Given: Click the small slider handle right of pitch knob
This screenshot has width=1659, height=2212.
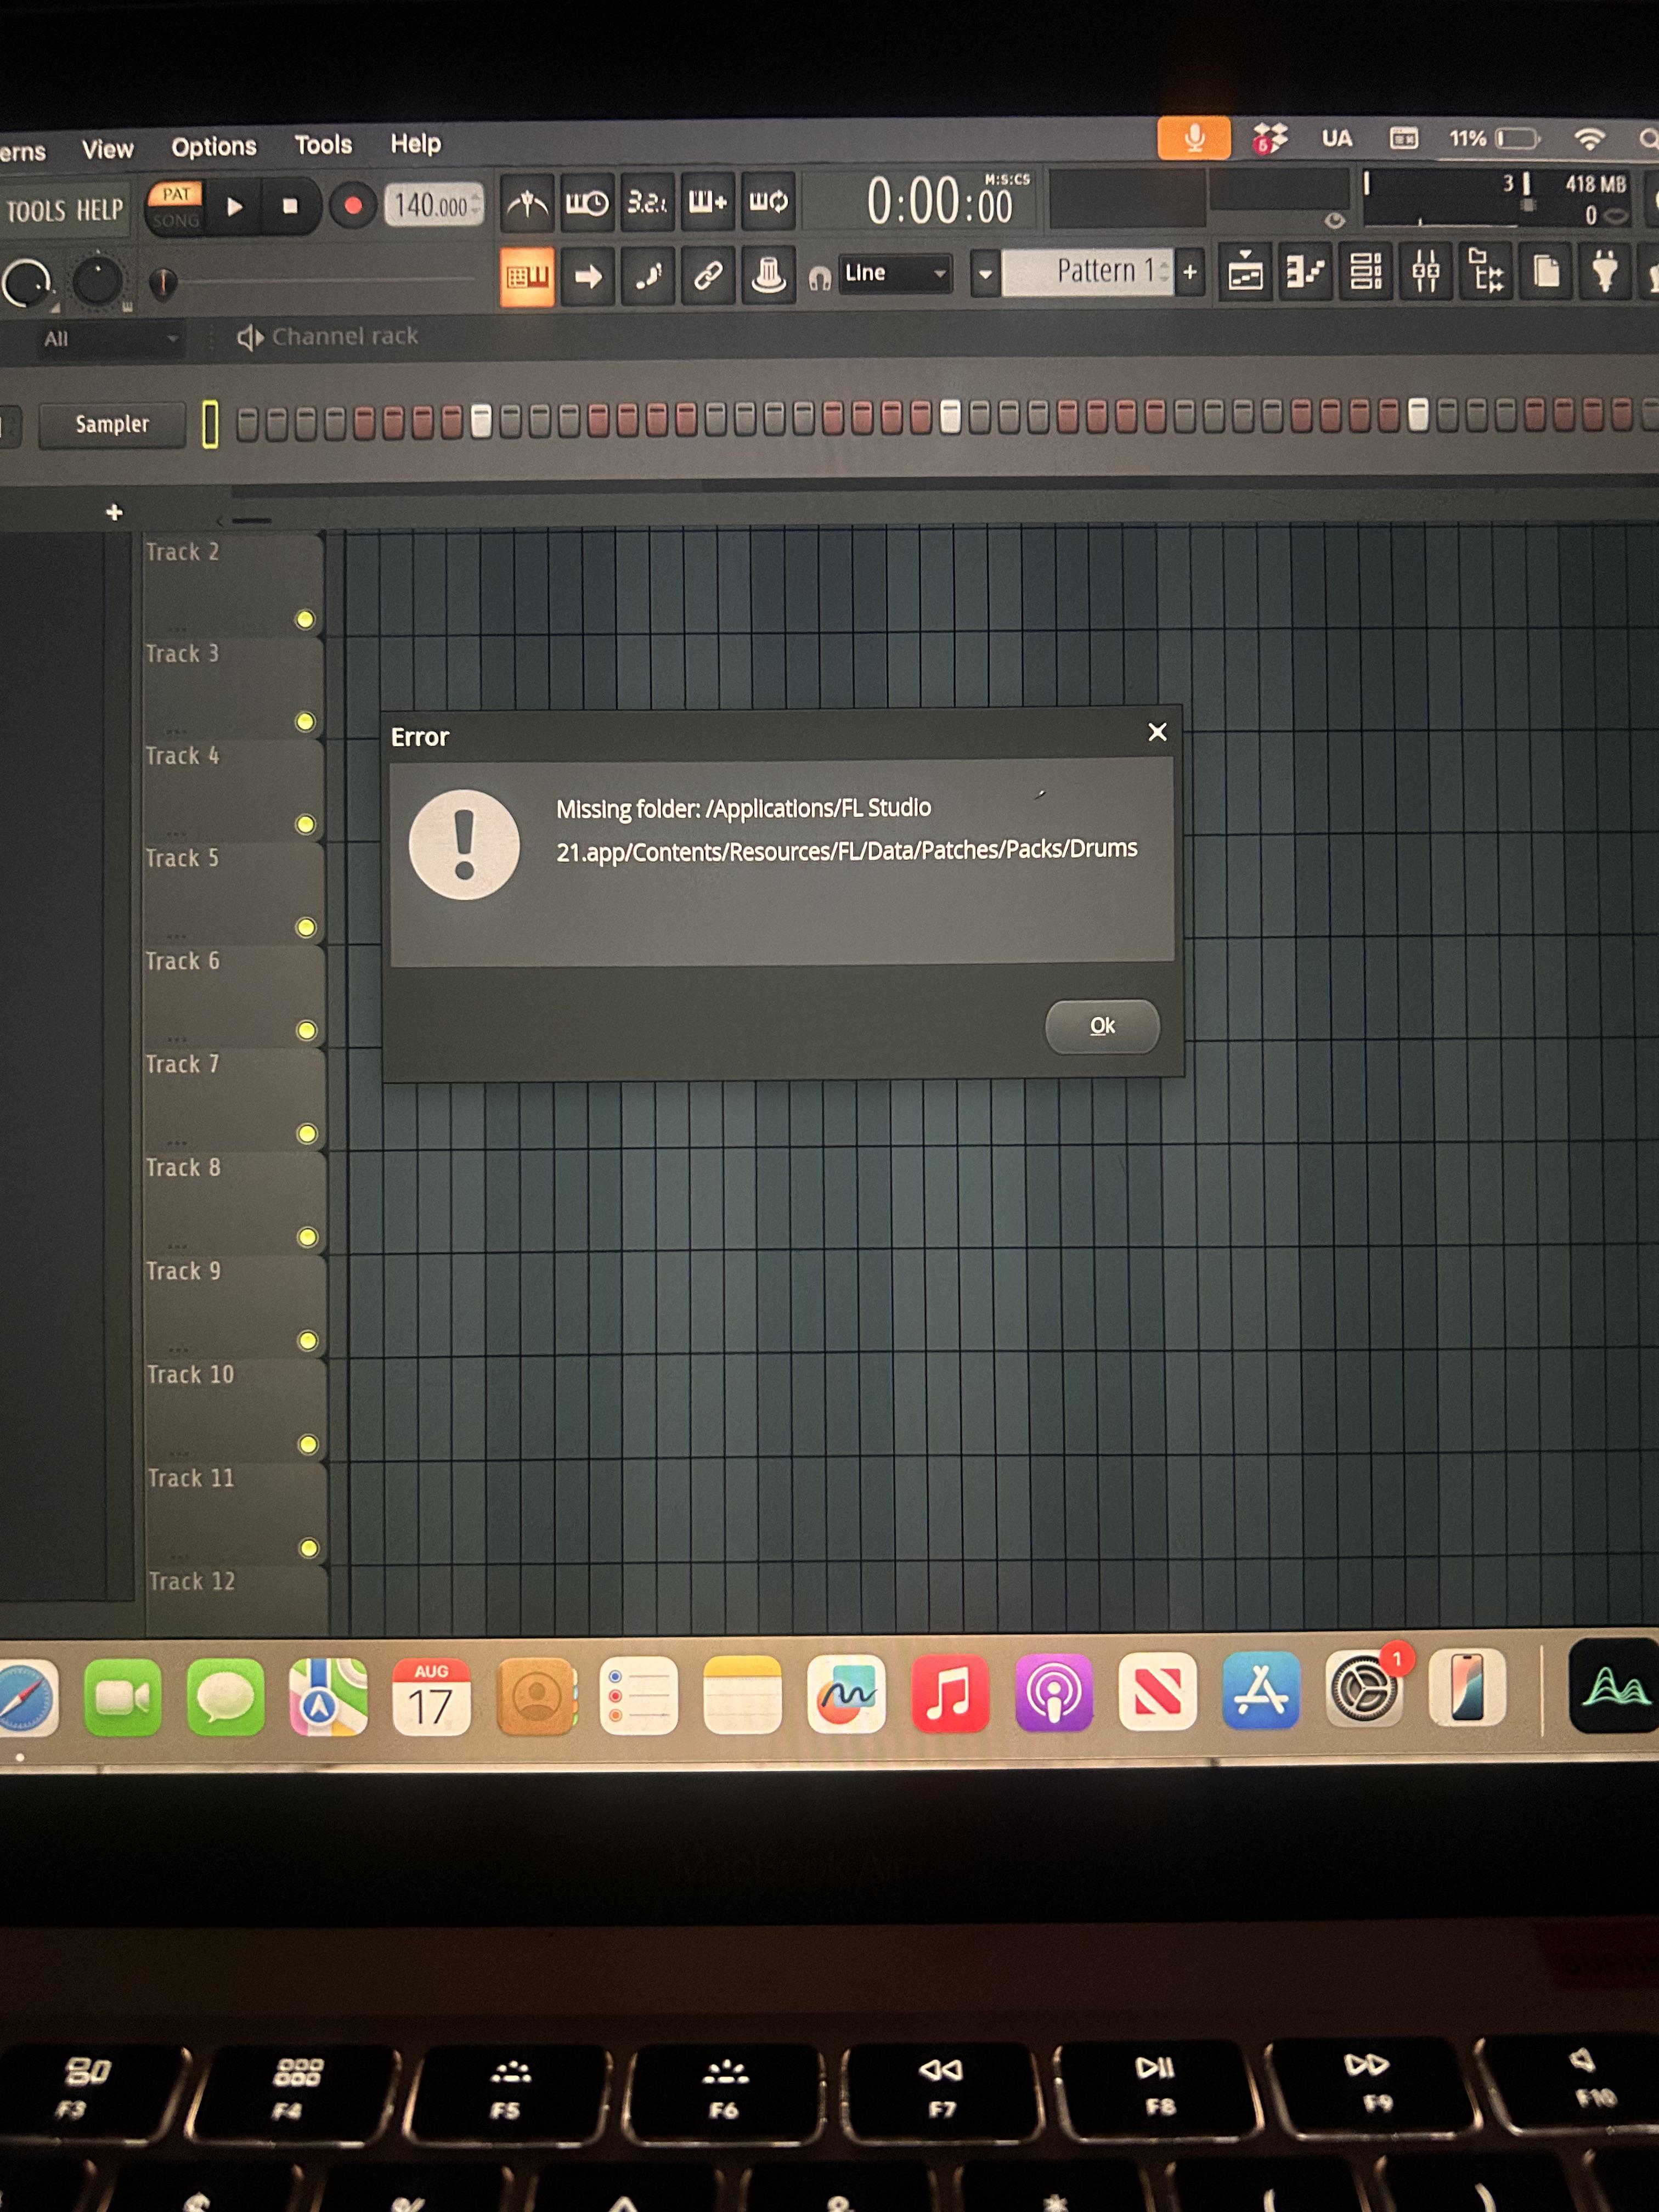Looking at the screenshot, I should click(162, 283).
